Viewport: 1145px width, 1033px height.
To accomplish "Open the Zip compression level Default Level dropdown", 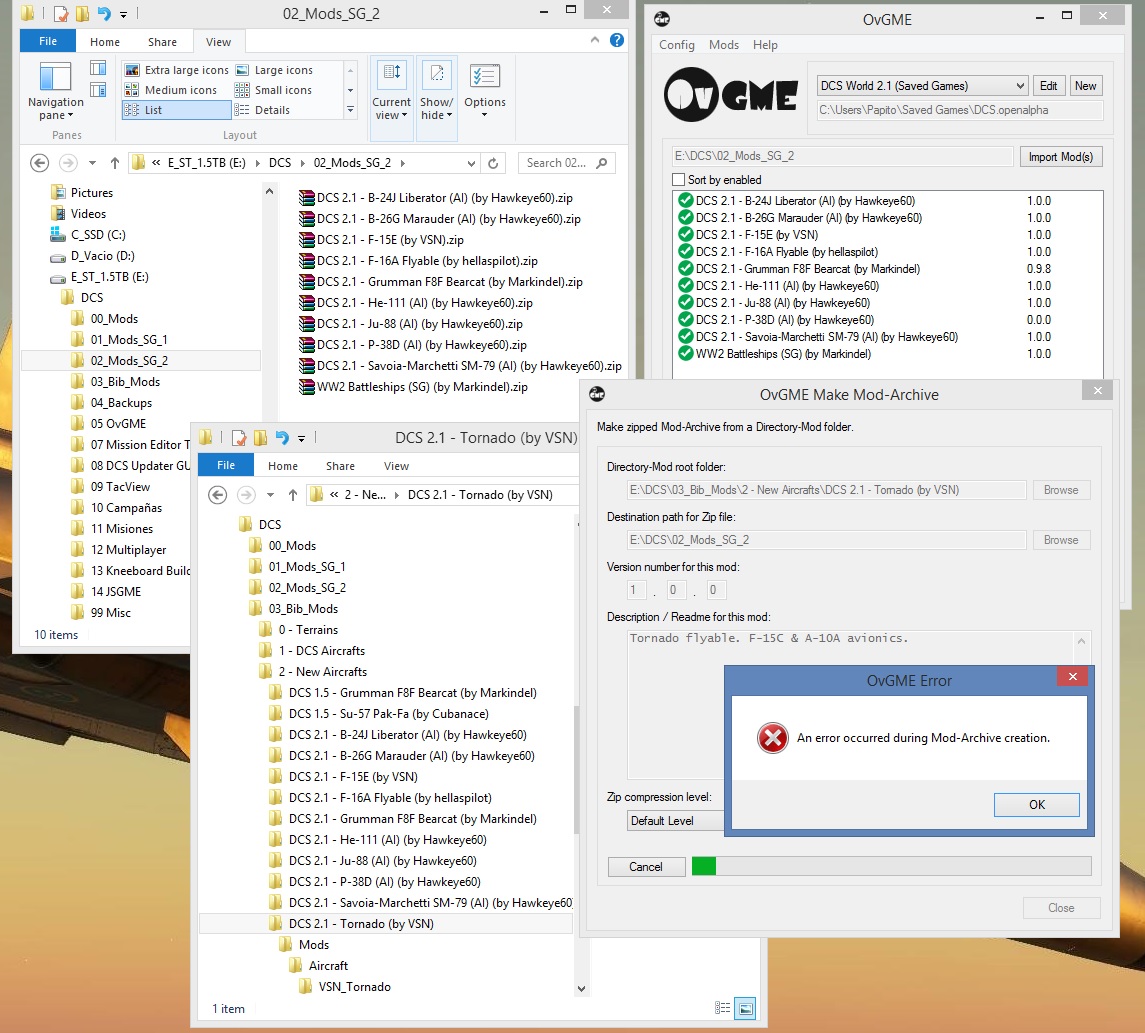I will [675, 821].
